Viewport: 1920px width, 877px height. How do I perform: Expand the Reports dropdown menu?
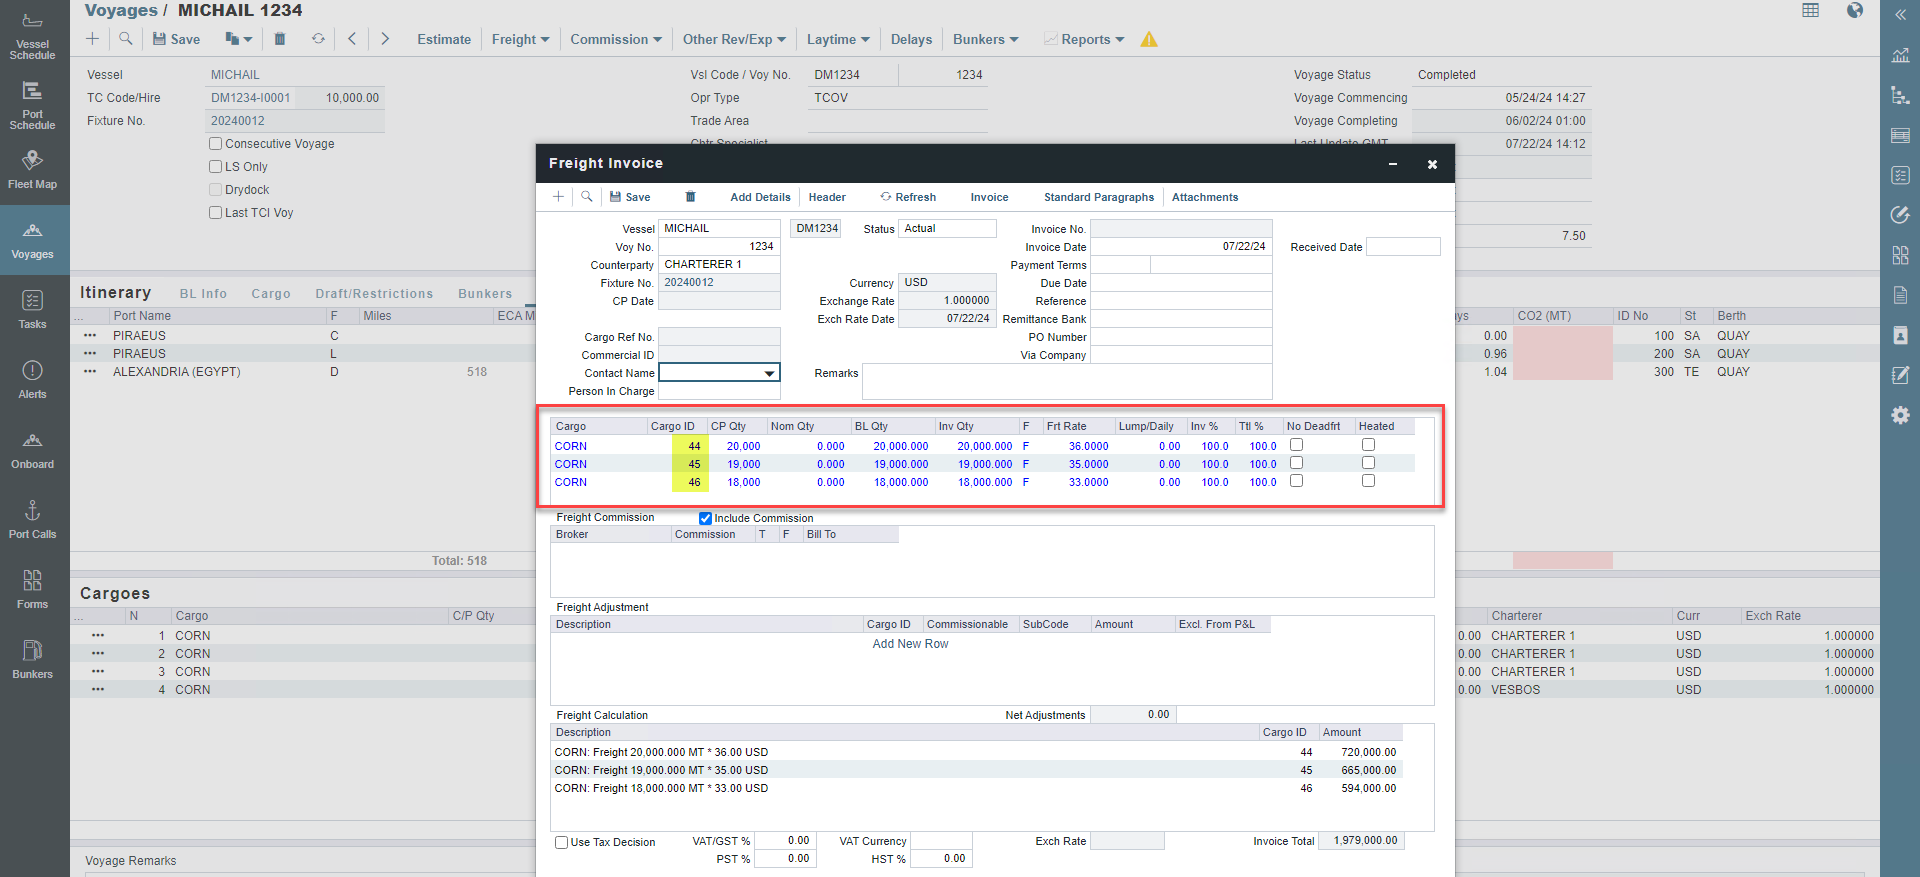coord(1091,40)
